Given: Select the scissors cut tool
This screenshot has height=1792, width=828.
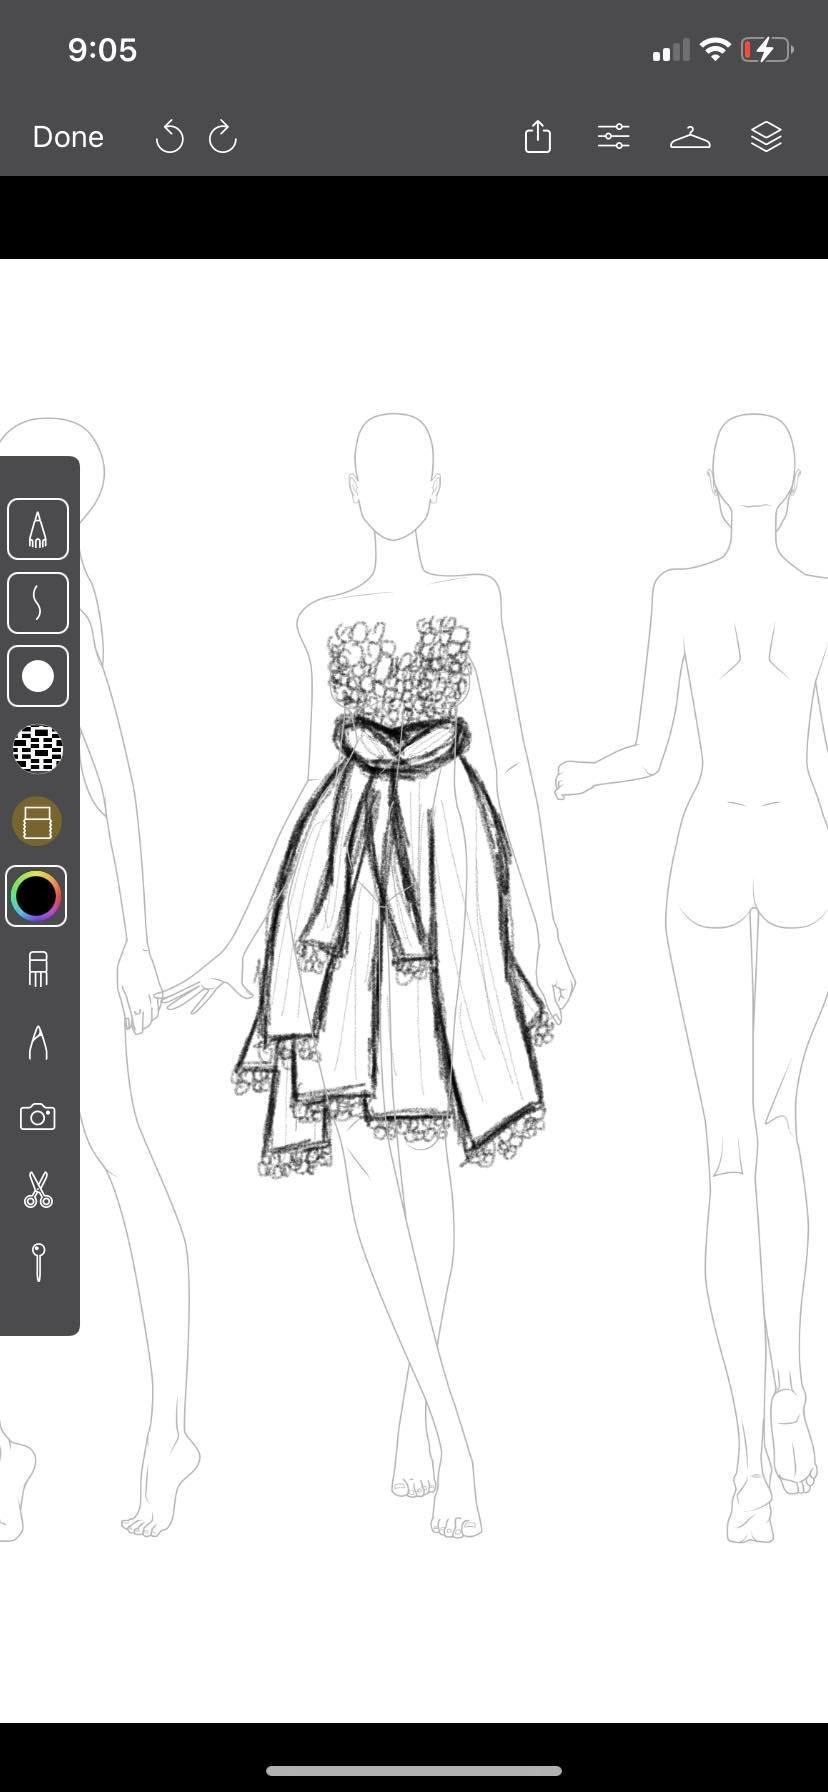Looking at the screenshot, I should pos(38,1189).
